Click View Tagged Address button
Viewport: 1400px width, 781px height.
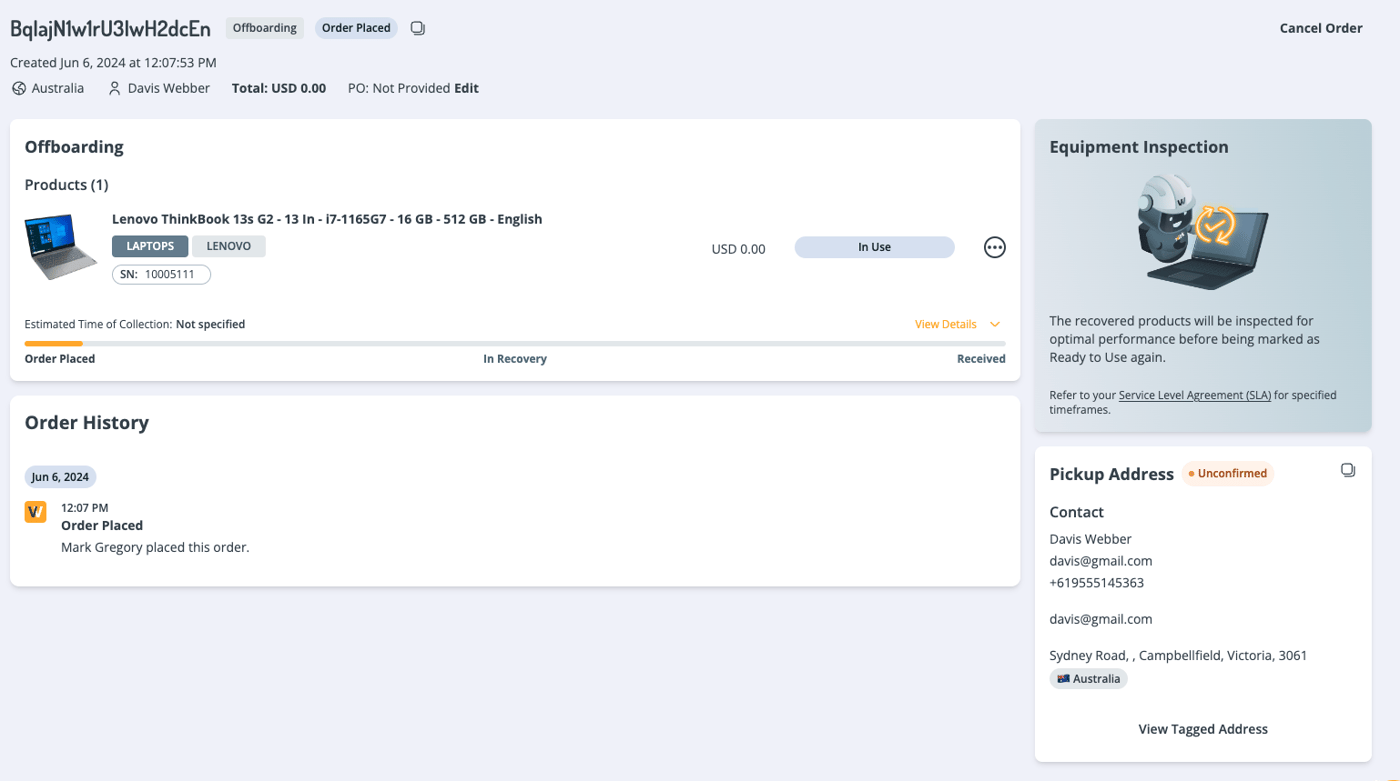(1202, 729)
